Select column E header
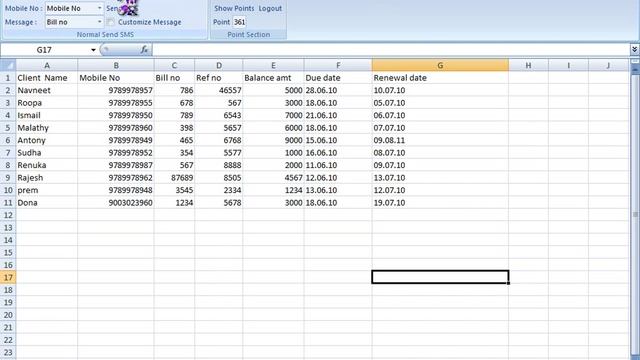Viewport: 640px width, 360px height. coord(273,65)
